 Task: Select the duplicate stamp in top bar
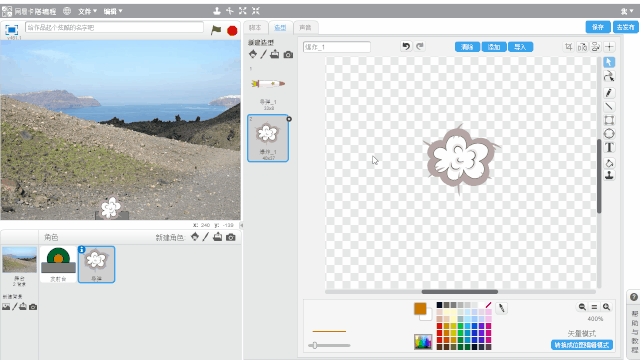pos(217,11)
